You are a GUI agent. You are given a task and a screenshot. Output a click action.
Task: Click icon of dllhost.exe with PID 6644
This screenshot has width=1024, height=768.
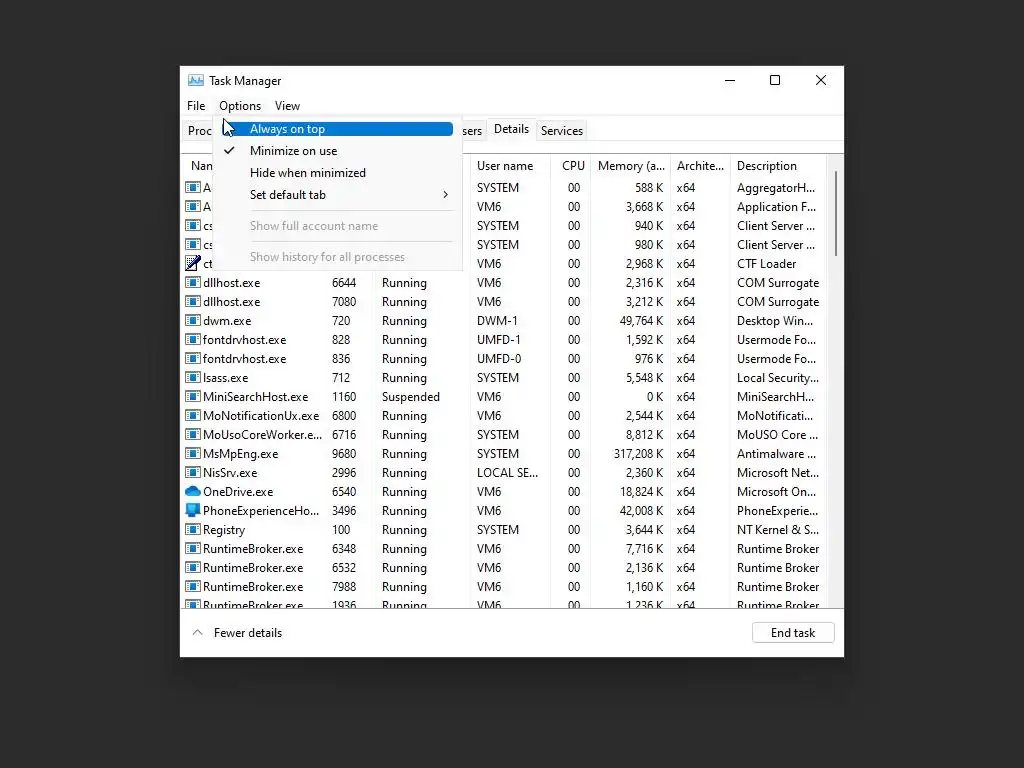coord(193,282)
